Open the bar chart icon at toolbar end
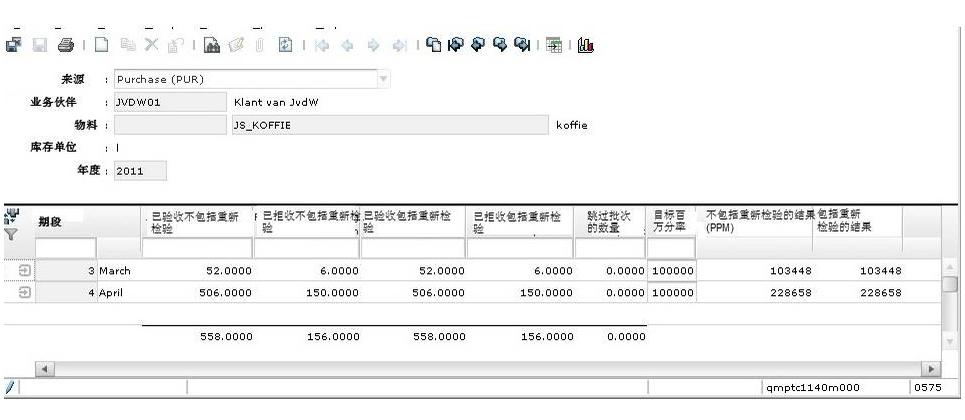The height and width of the screenshot is (420, 965). point(586,45)
